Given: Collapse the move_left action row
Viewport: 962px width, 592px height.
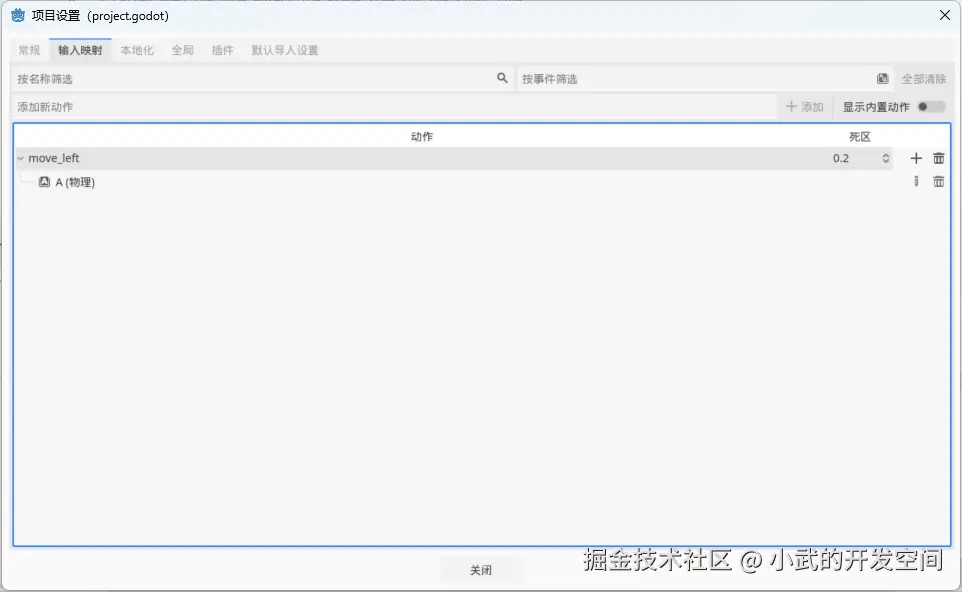Looking at the screenshot, I should (18, 157).
